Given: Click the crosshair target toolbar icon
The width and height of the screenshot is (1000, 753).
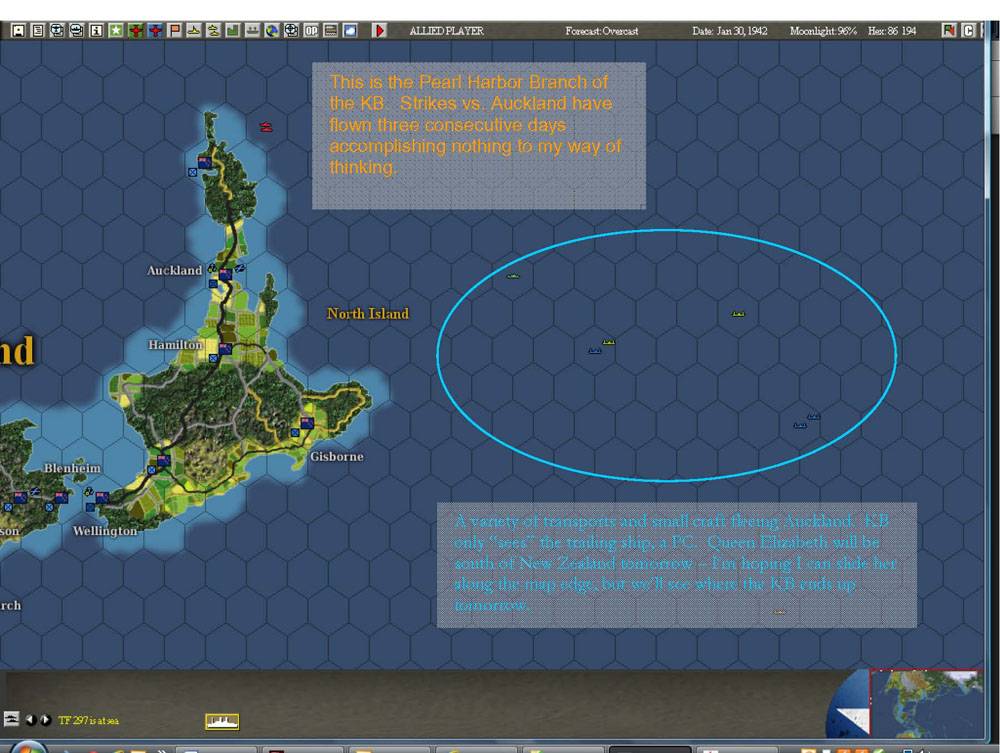Looking at the screenshot, I should (x=291, y=31).
